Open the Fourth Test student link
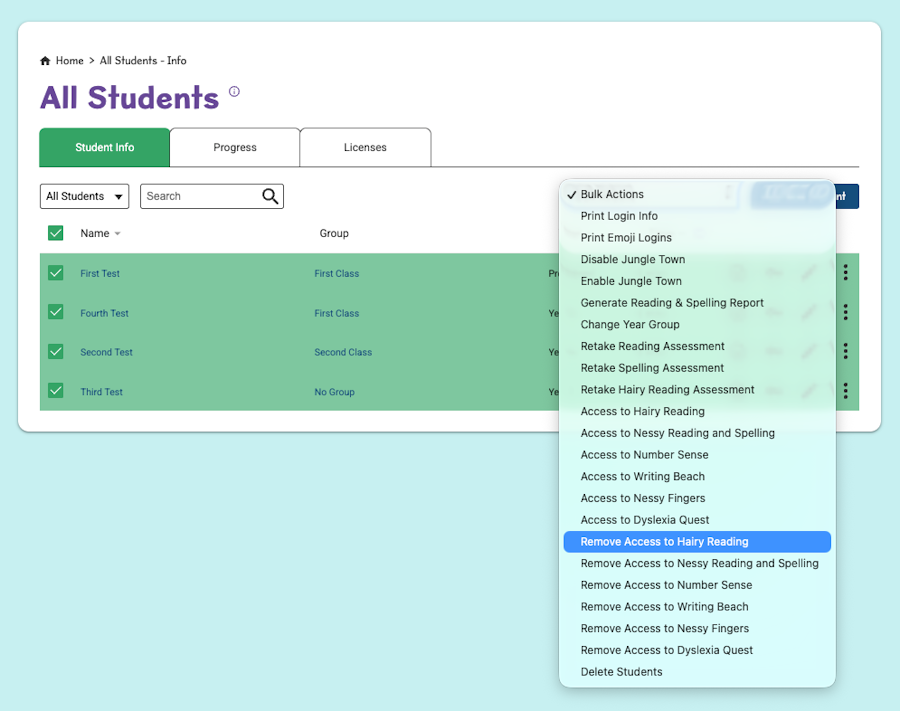This screenshot has height=711, width=900. (104, 313)
